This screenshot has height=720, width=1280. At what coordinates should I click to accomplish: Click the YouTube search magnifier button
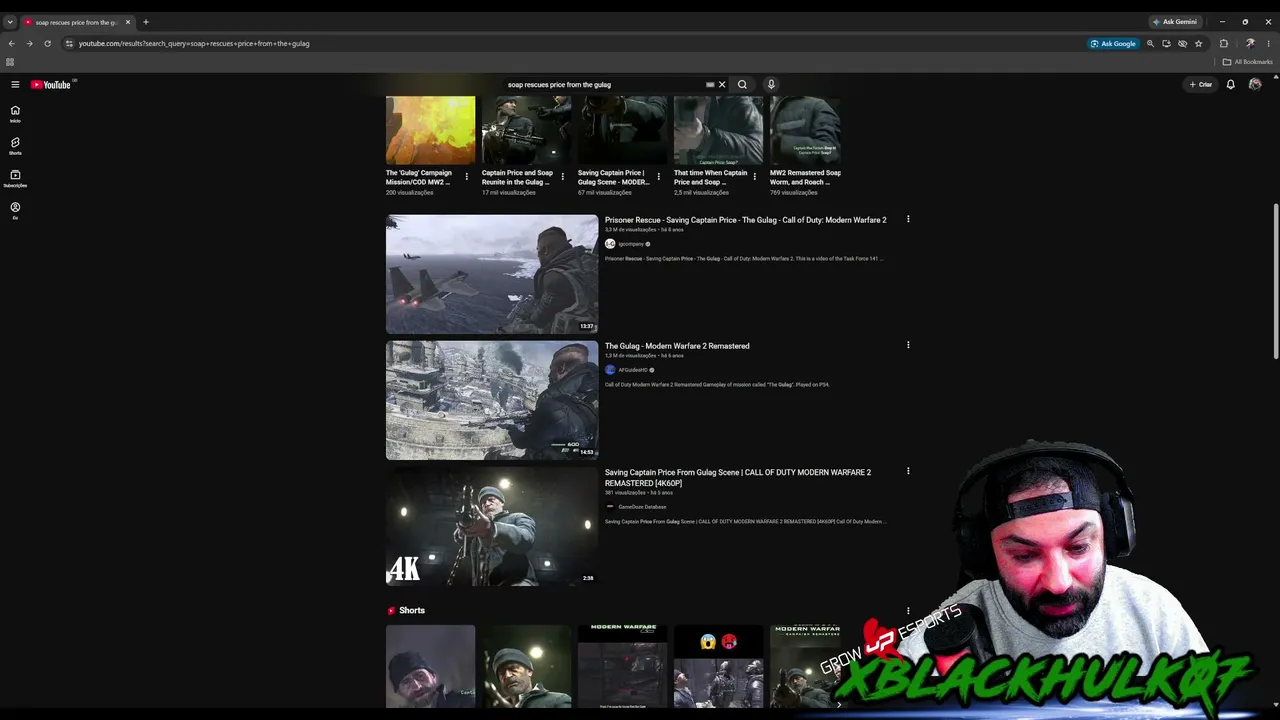click(x=742, y=85)
